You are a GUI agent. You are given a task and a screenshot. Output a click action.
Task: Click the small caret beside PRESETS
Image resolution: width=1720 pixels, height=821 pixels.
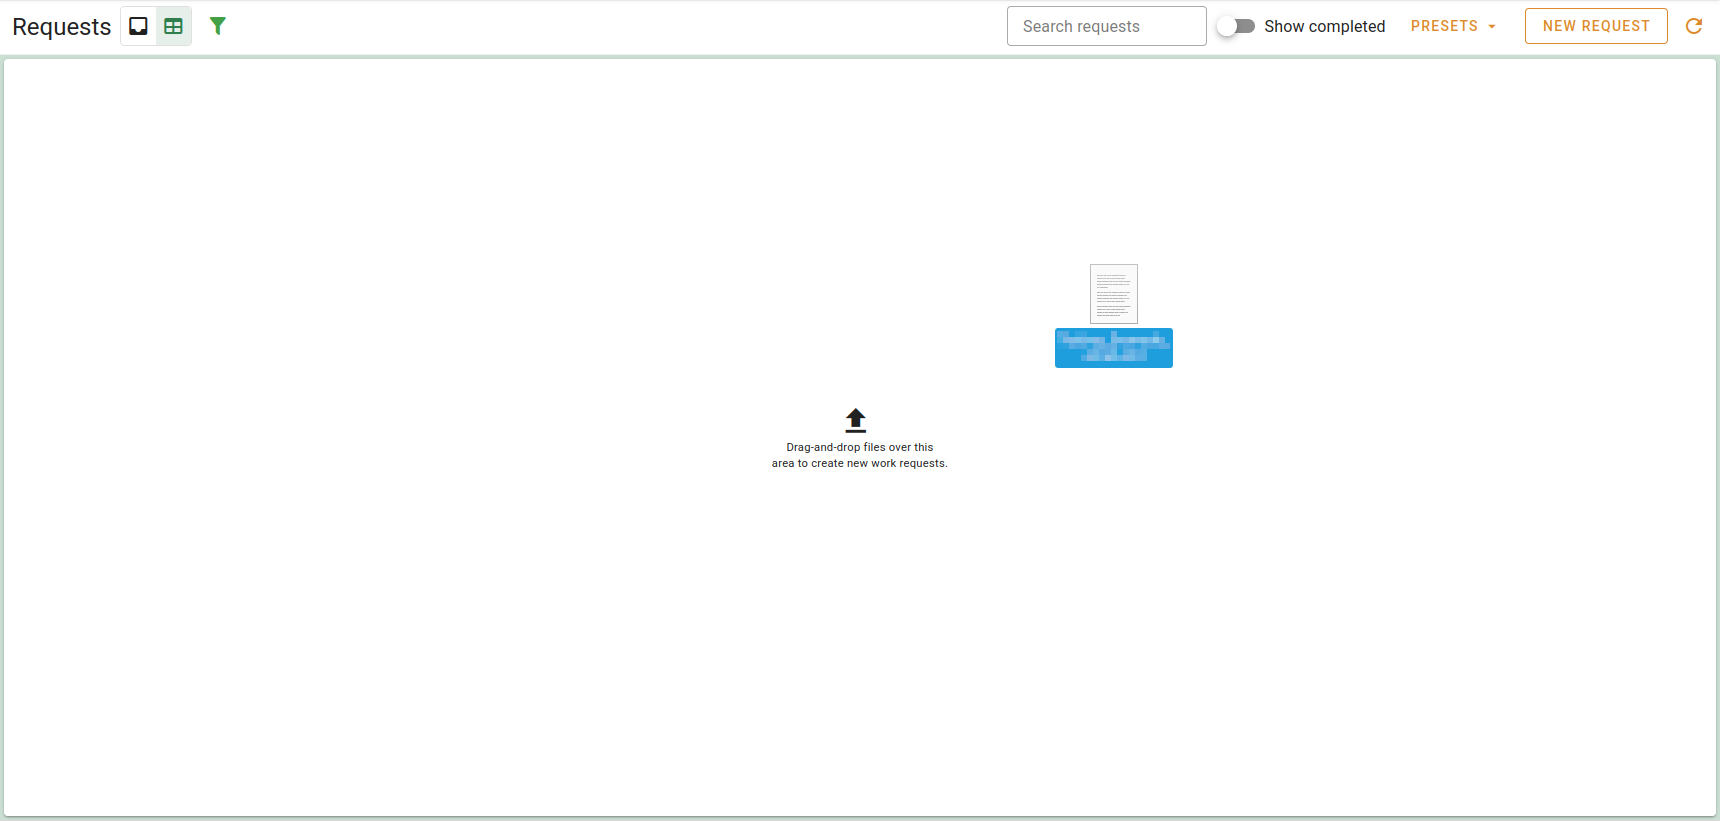[x=1492, y=27]
